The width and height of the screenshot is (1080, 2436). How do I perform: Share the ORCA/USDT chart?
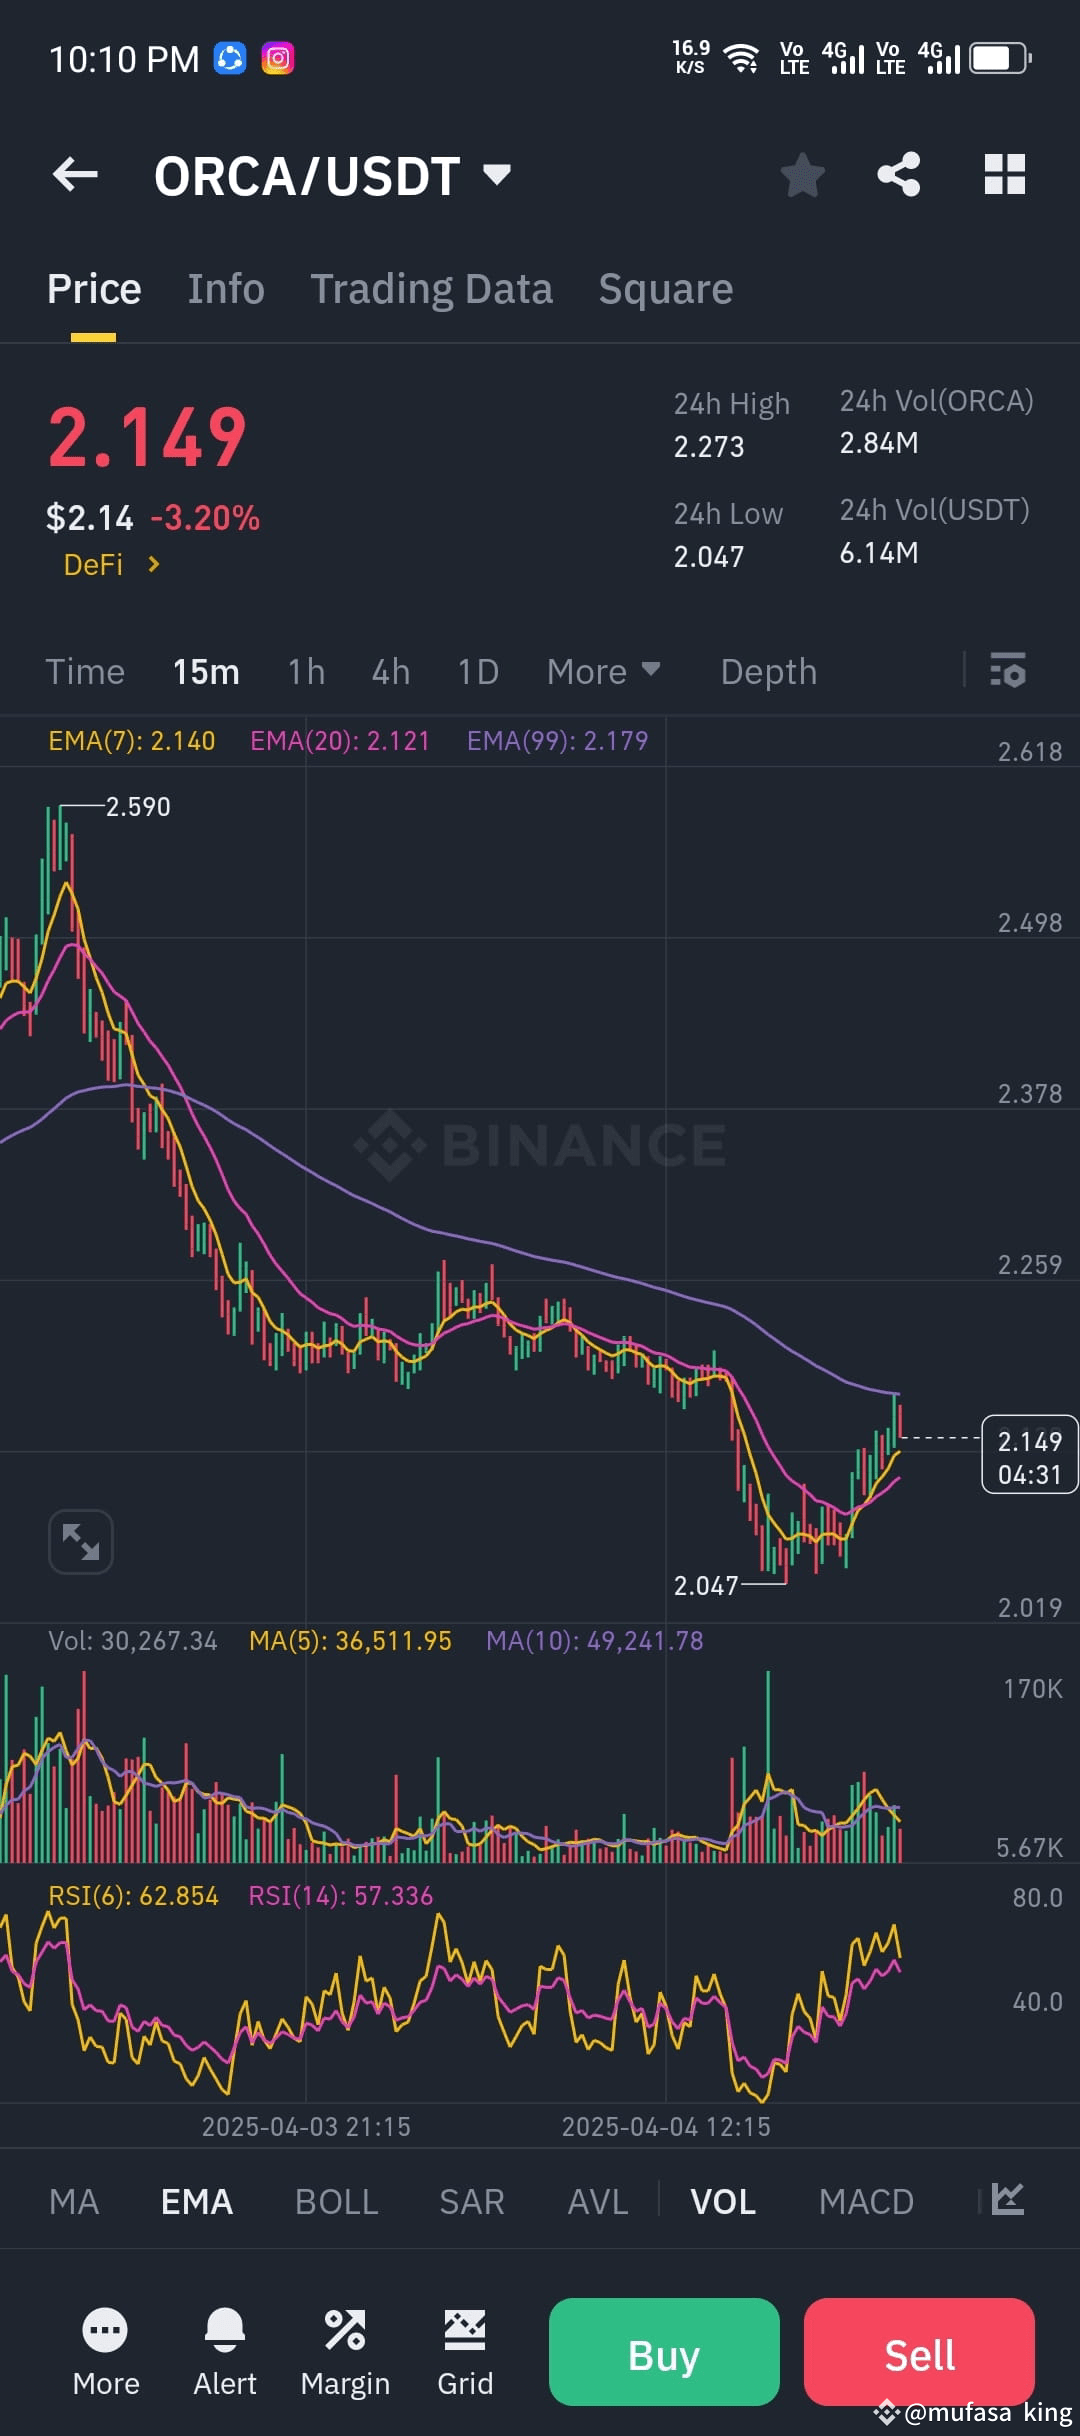(x=899, y=174)
